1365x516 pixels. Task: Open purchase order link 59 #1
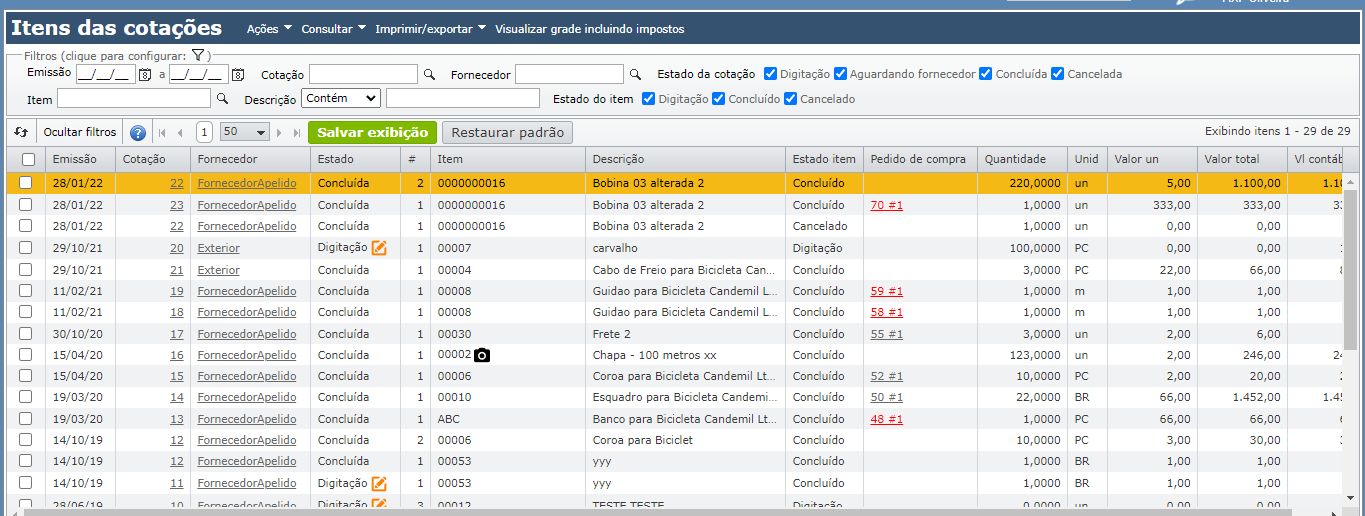(x=887, y=291)
